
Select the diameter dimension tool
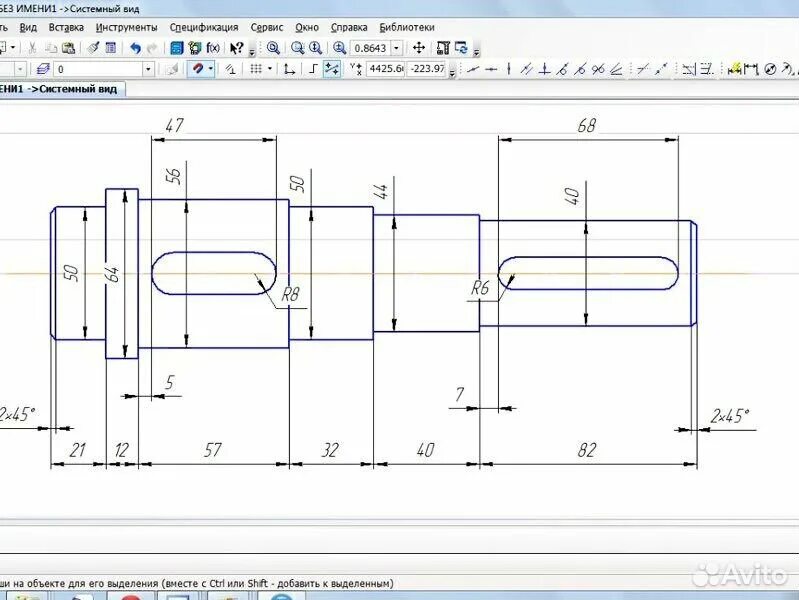coord(770,69)
